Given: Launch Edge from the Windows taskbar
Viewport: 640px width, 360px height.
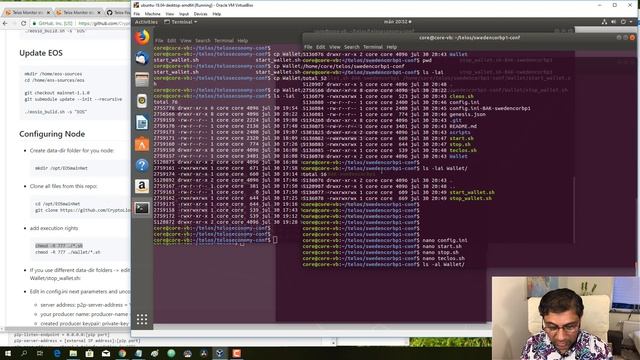Looking at the screenshot, I should click(57, 353).
